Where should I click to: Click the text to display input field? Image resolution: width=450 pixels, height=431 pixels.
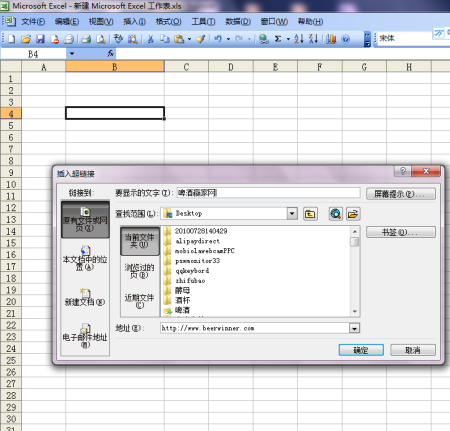point(268,193)
